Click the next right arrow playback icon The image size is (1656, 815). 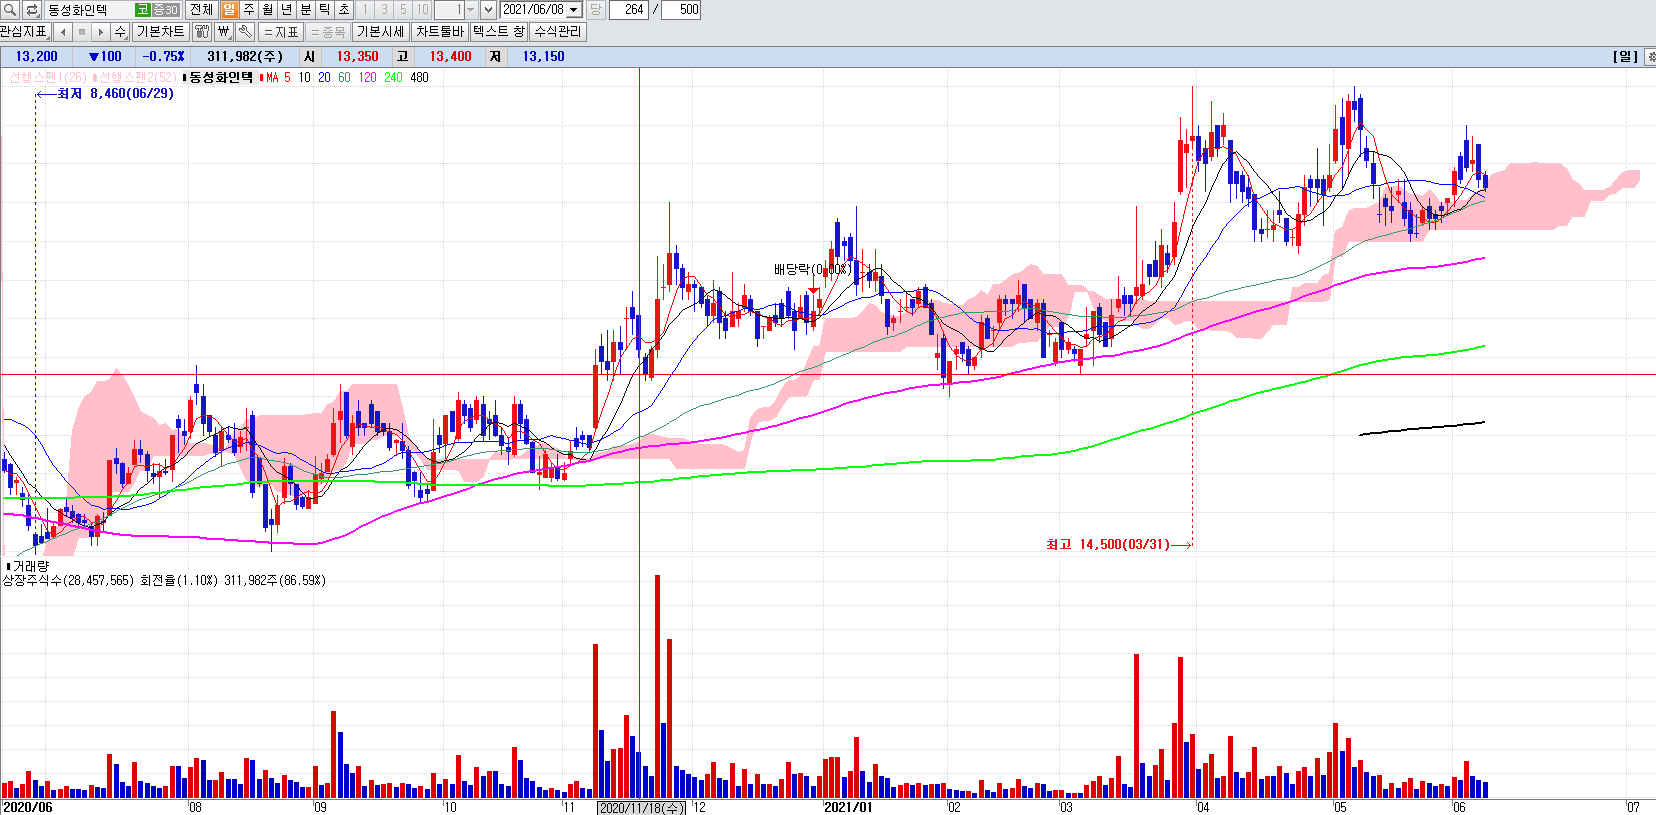tap(101, 32)
